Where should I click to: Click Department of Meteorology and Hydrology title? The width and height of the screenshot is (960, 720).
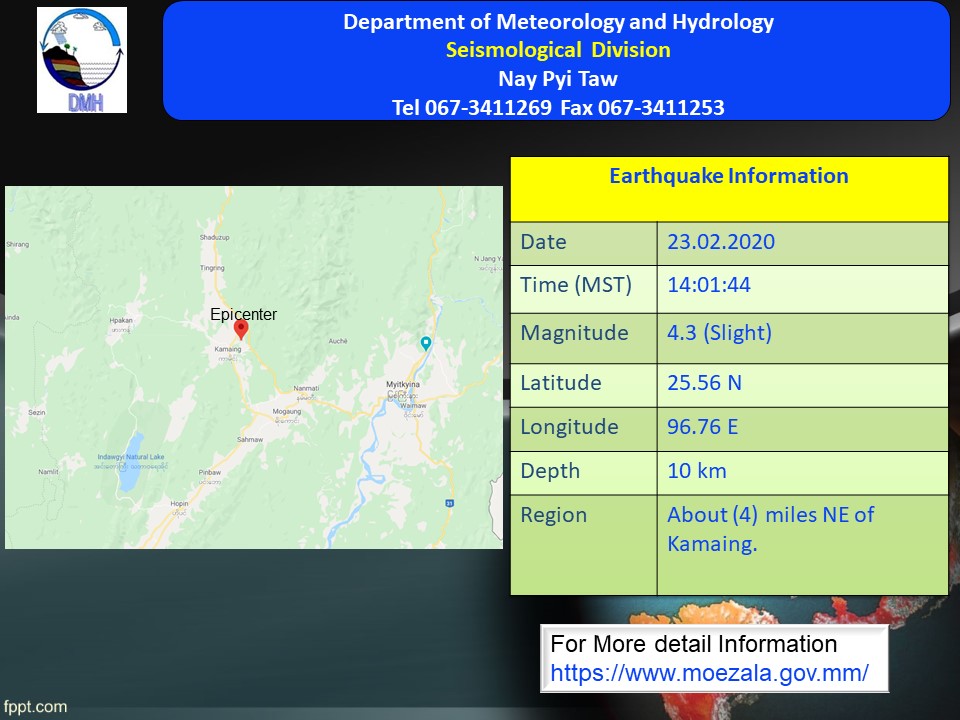click(x=558, y=21)
